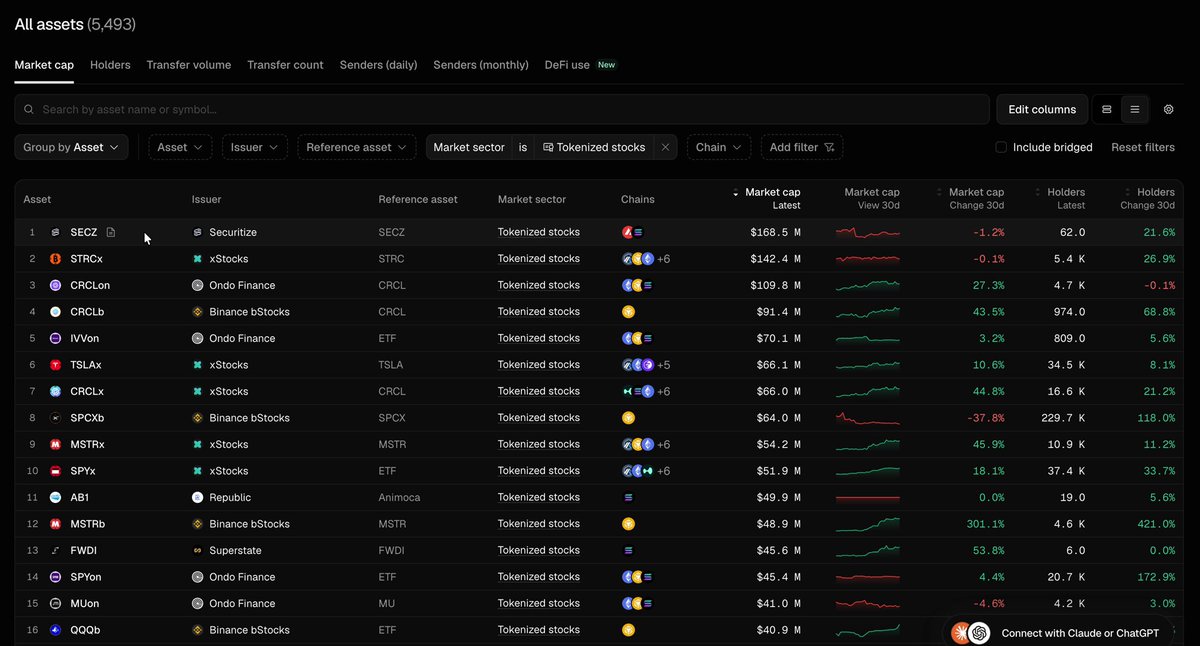This screenshot has height=646, width=1200.
Task: Click the MSTRx asset logo icon
Action: tap(56, 444)
